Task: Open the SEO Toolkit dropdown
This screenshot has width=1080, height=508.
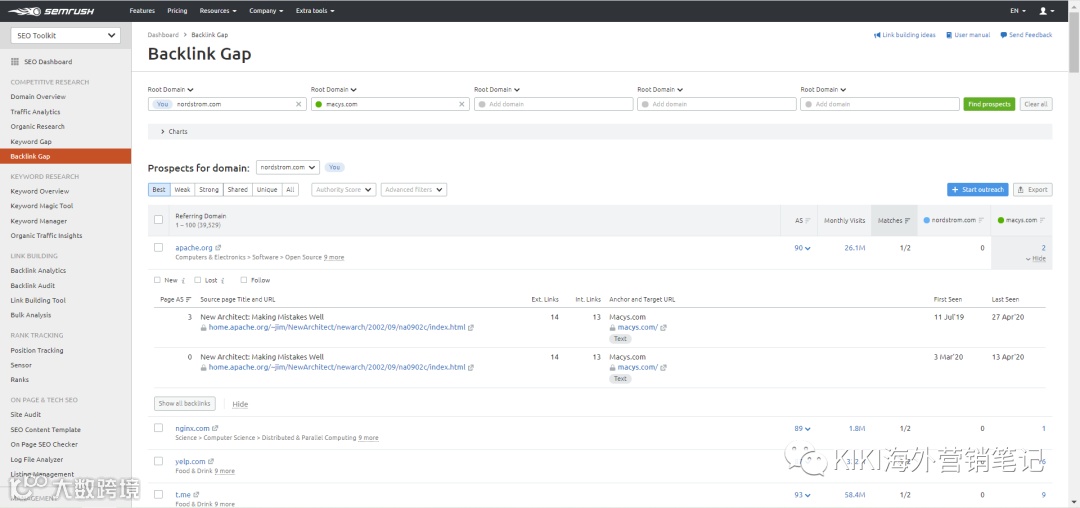Action: point(65,36)
